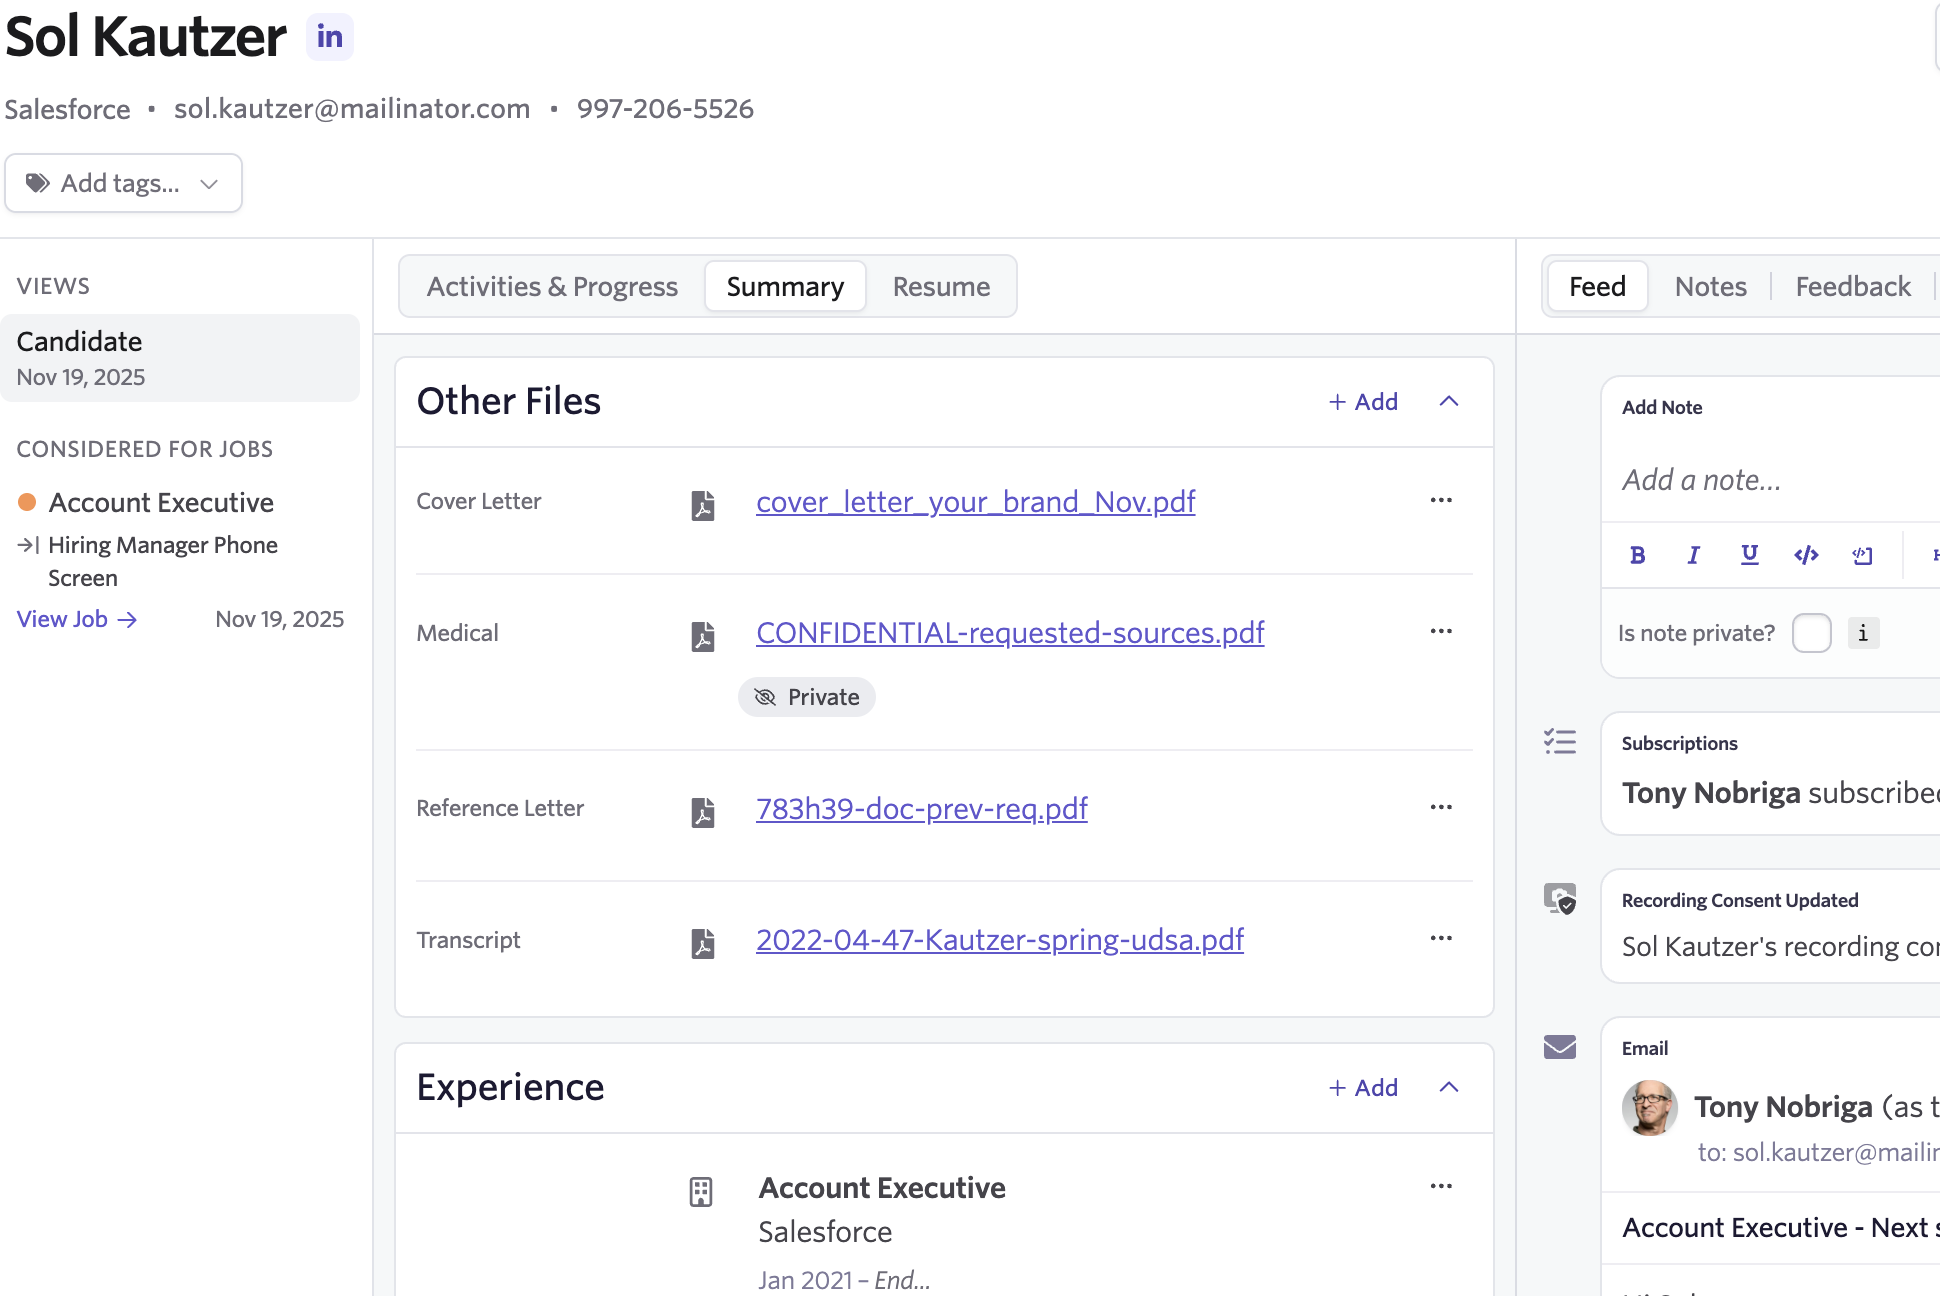Add a new file to Other Files

(x=1363, y=401)
